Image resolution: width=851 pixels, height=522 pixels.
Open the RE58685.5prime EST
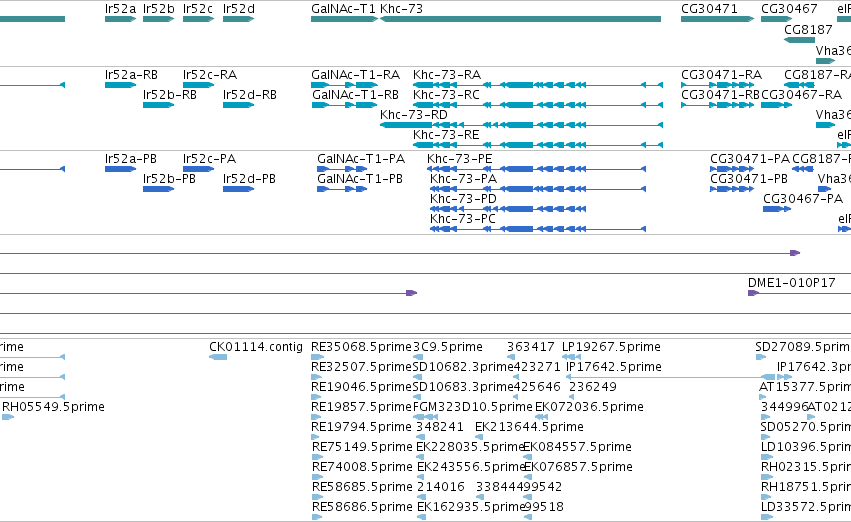[317, 498]
